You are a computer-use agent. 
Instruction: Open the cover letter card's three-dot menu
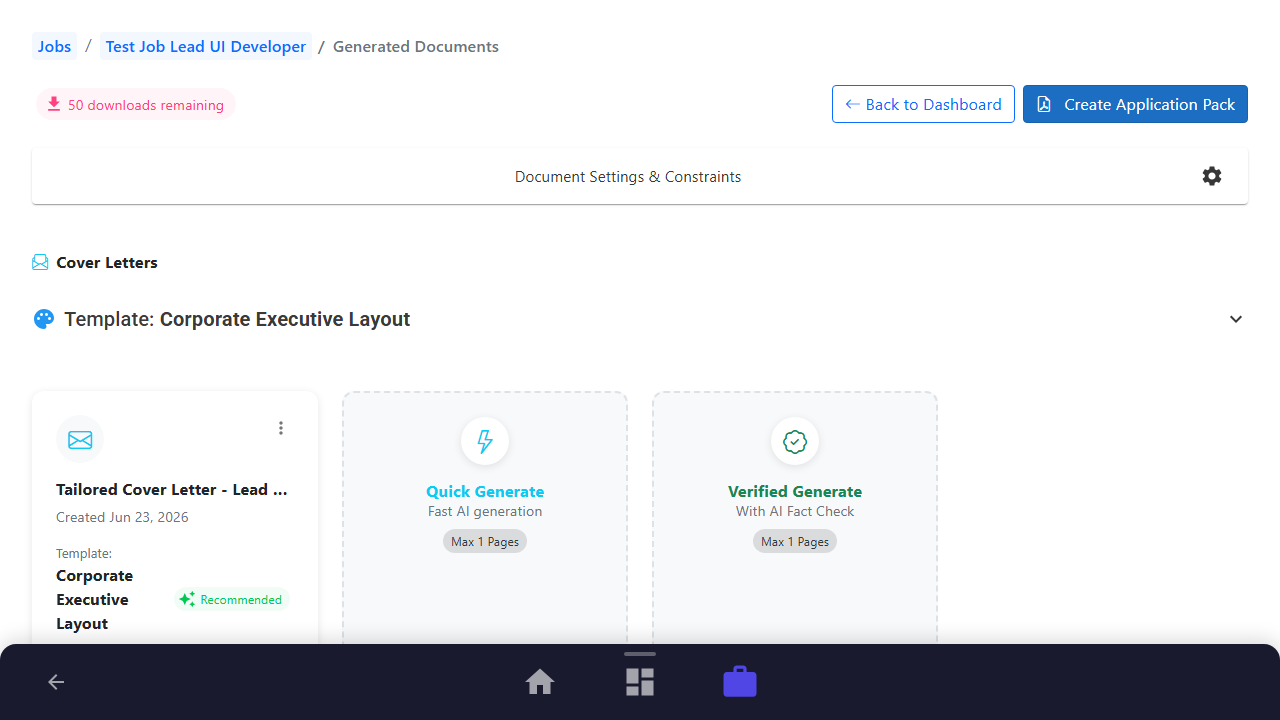281,428
